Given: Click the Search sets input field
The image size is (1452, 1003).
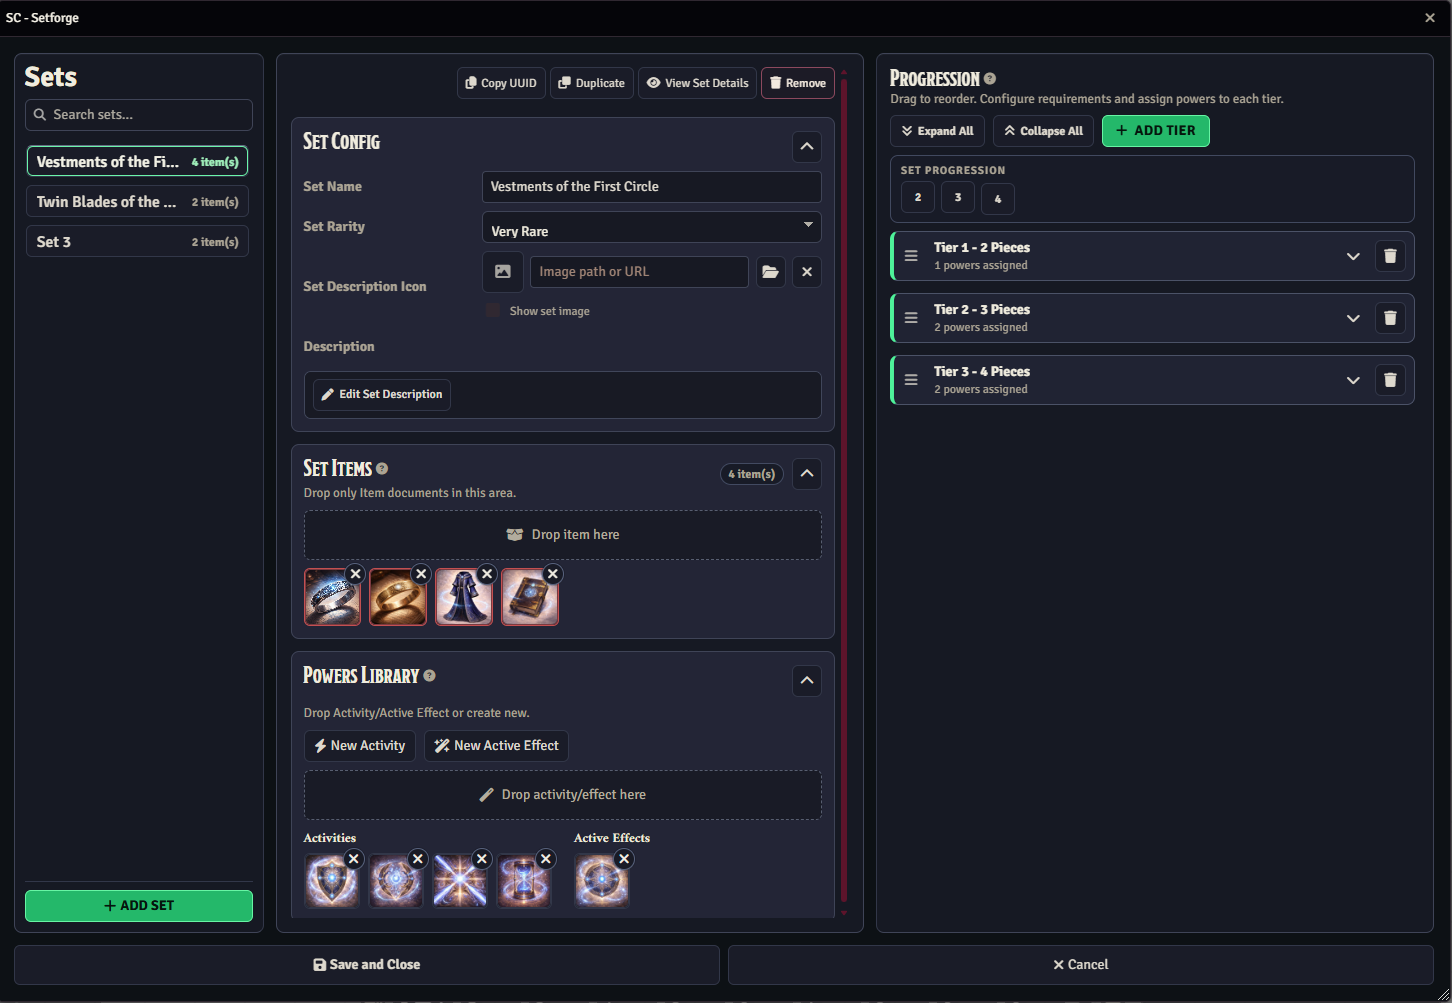Looking at the screenshot, I should tap(139, 115).
